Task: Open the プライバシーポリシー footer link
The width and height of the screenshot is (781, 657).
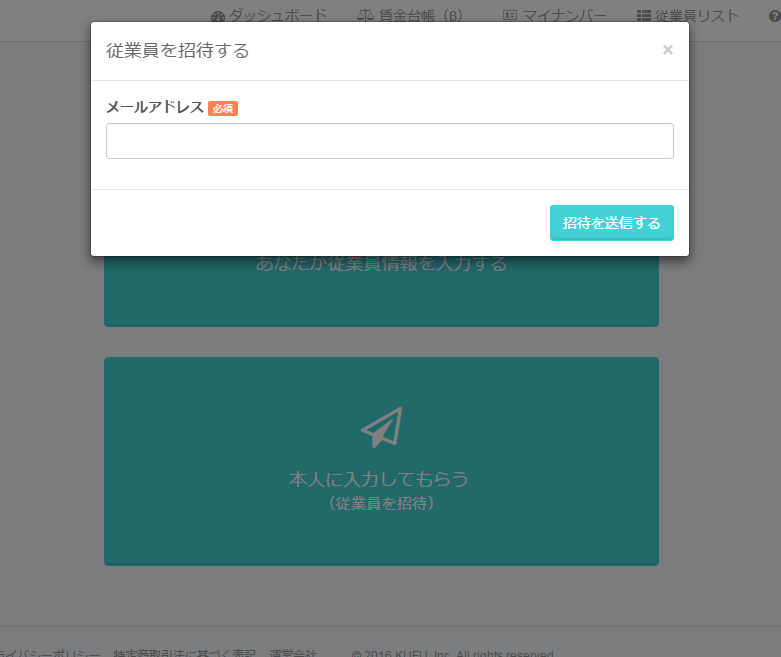Action: pos(50,653)
